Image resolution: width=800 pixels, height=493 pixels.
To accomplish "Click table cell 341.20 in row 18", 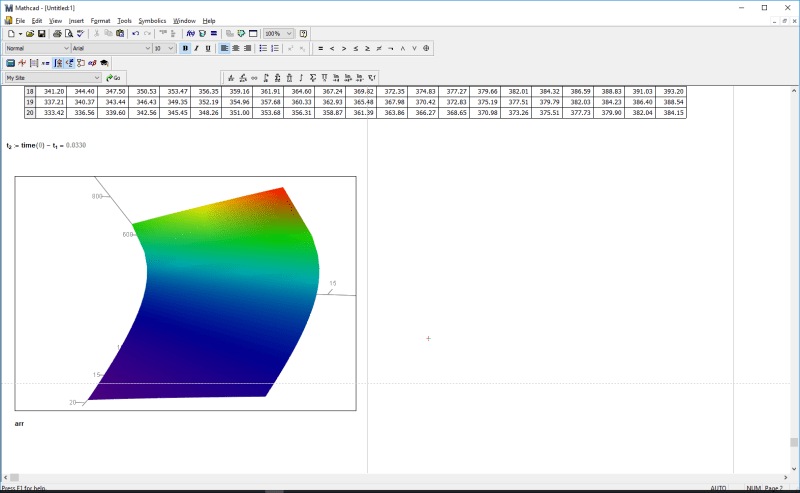I will pos(52,92).
